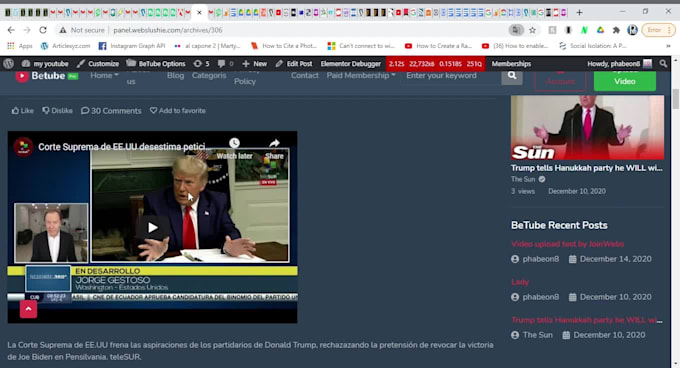Open the green Upload Video button
Viewport: 680px width, 368px height.
pyautogui.click(x=624, y=81)
